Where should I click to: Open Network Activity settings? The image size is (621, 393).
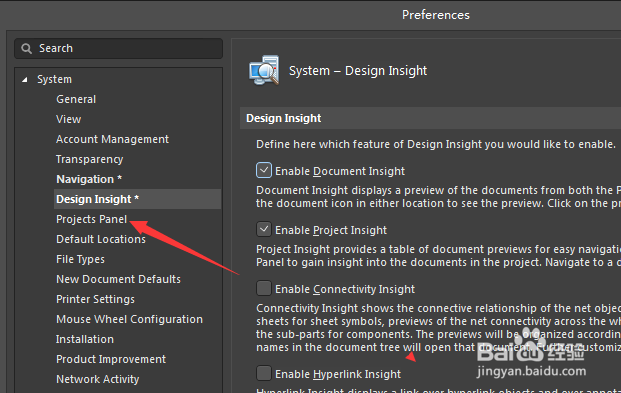pos(98,379)
